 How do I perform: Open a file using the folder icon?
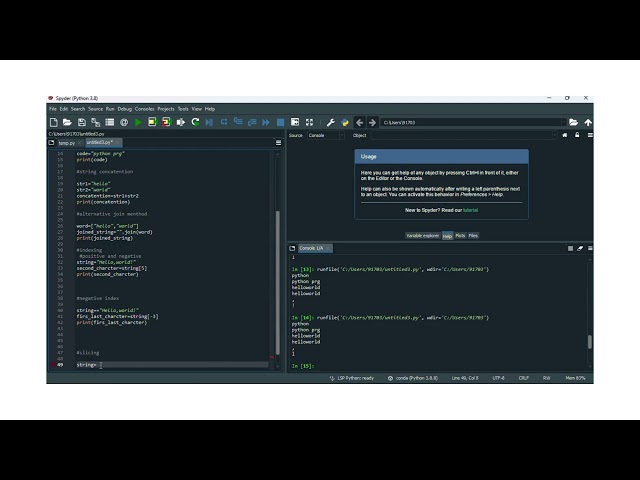[x=67, y=122]
